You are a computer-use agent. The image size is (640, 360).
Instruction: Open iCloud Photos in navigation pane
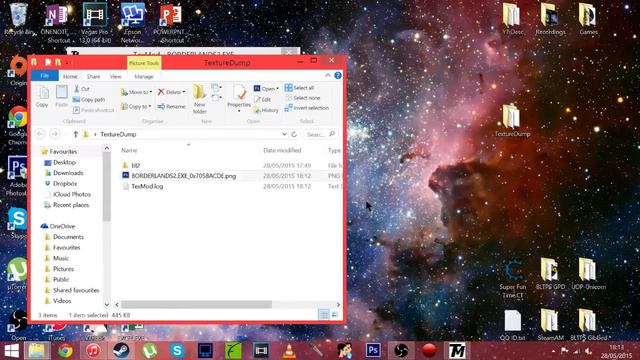tap(72, 194)
